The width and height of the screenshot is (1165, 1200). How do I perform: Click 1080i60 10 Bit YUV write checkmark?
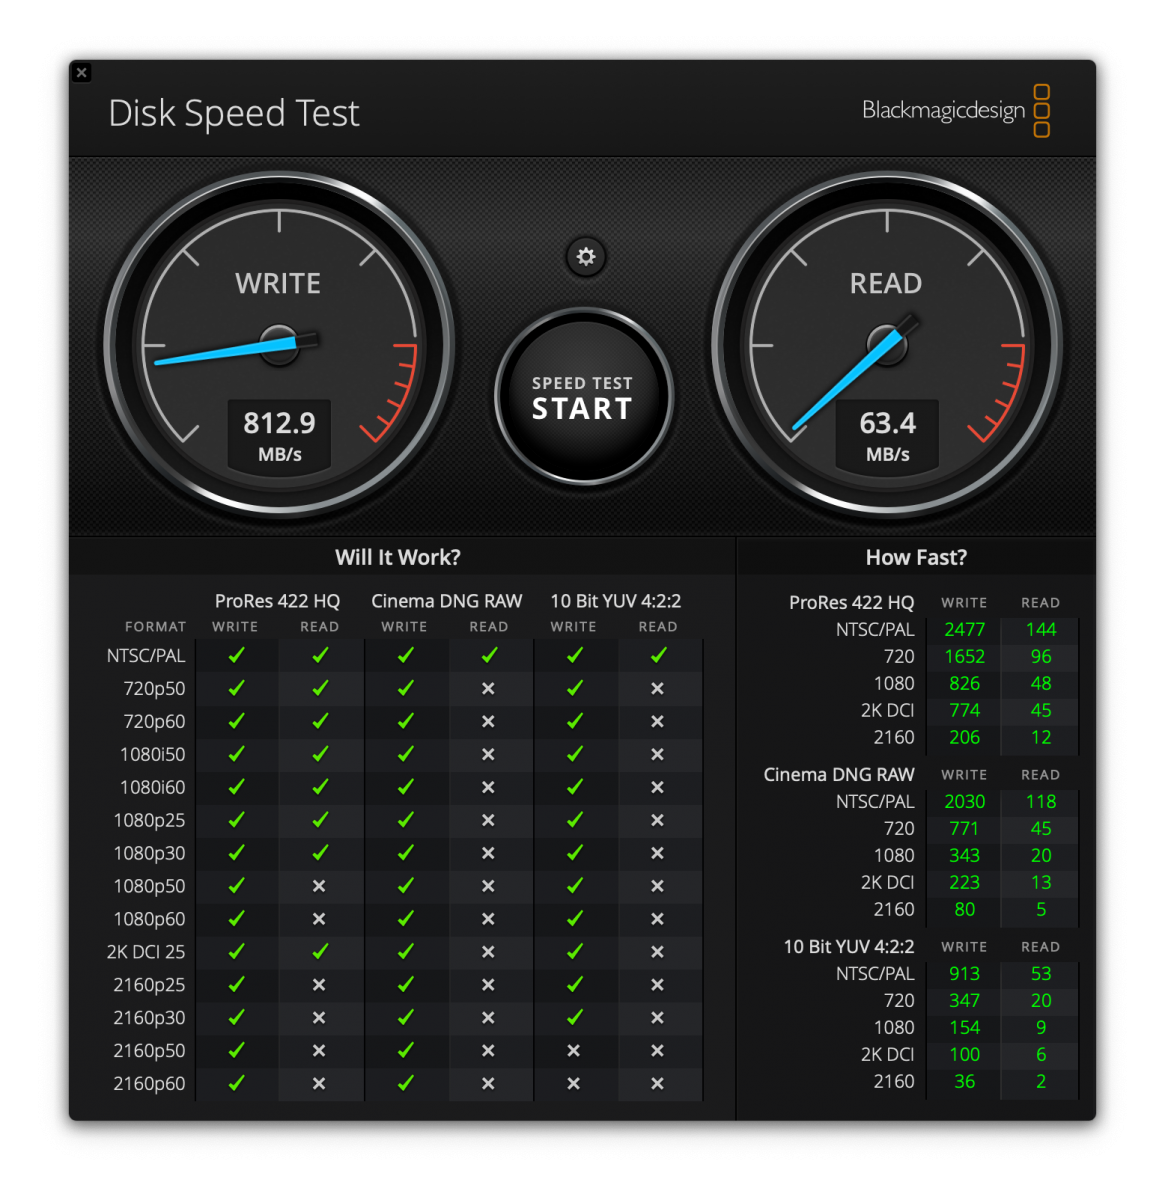[x=574, y=787]
